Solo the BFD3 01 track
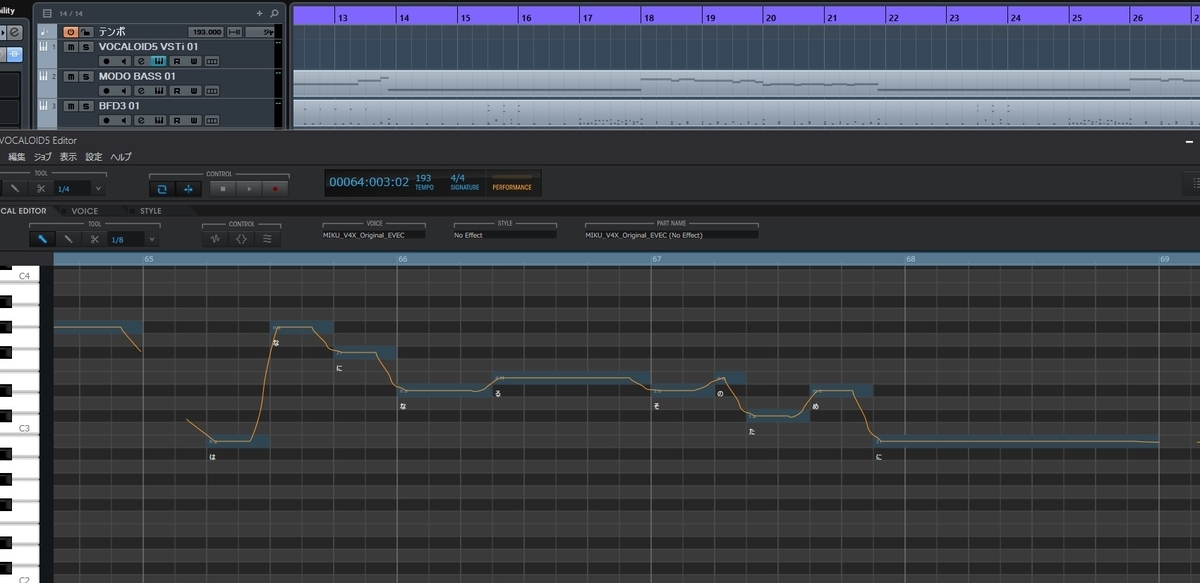This screenshot has width=1200, height=583. 86,106
